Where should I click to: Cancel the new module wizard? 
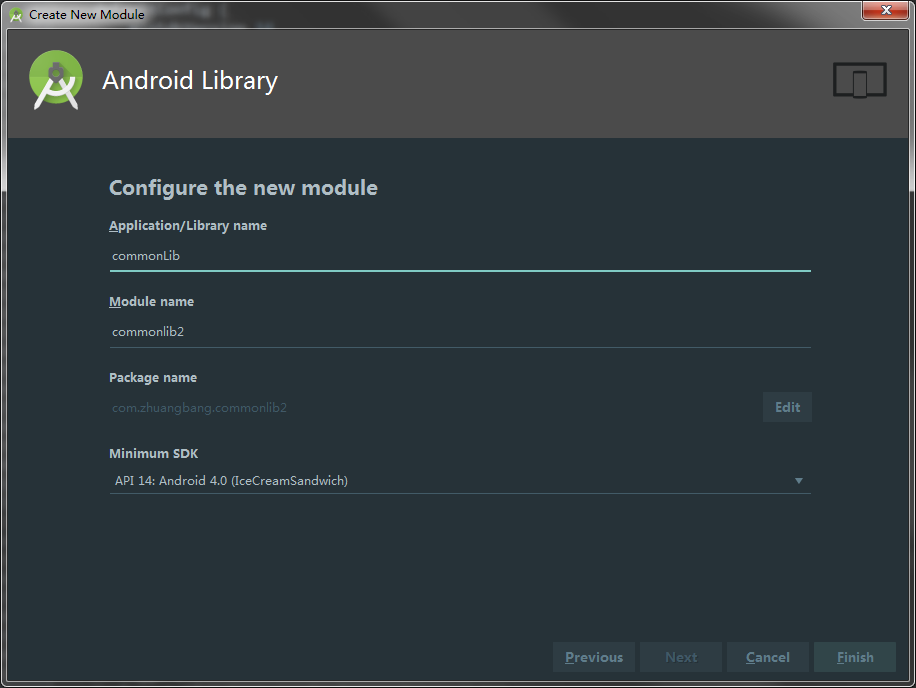point(768,657)
